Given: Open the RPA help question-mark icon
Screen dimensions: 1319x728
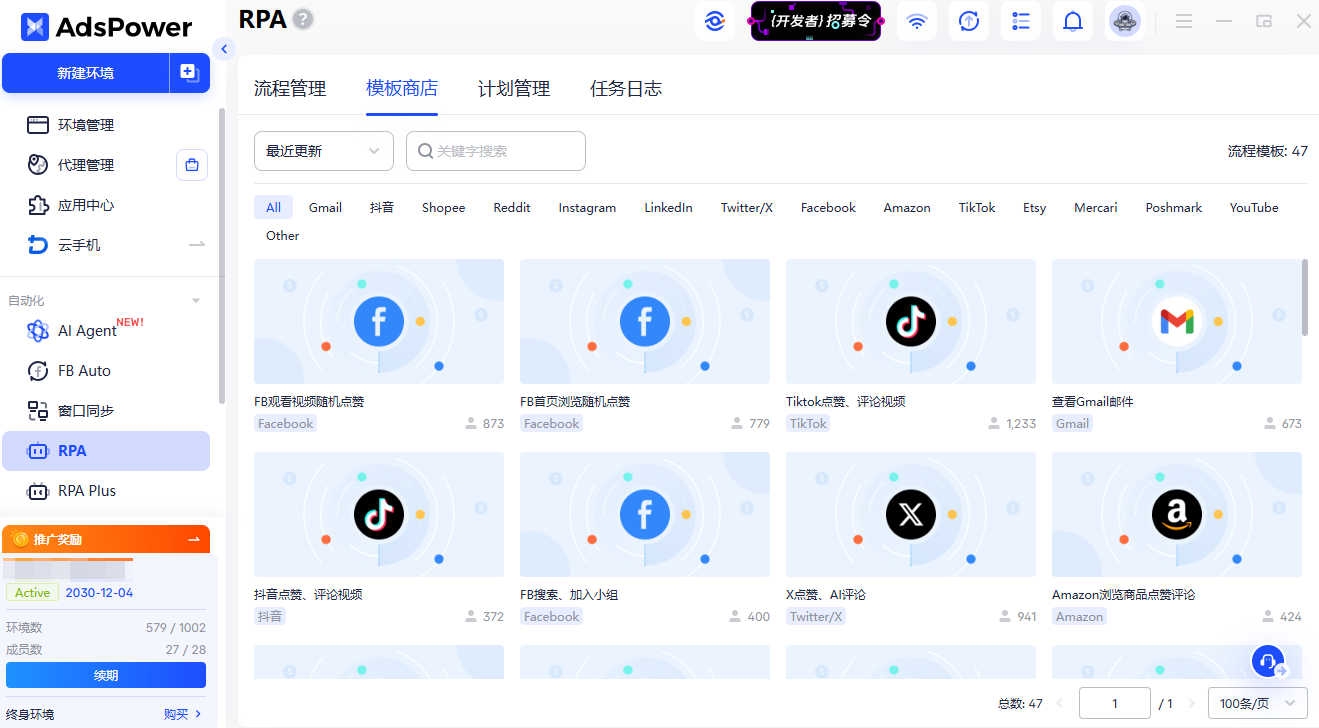Looking at the screenshot, I should coord(302,19).
